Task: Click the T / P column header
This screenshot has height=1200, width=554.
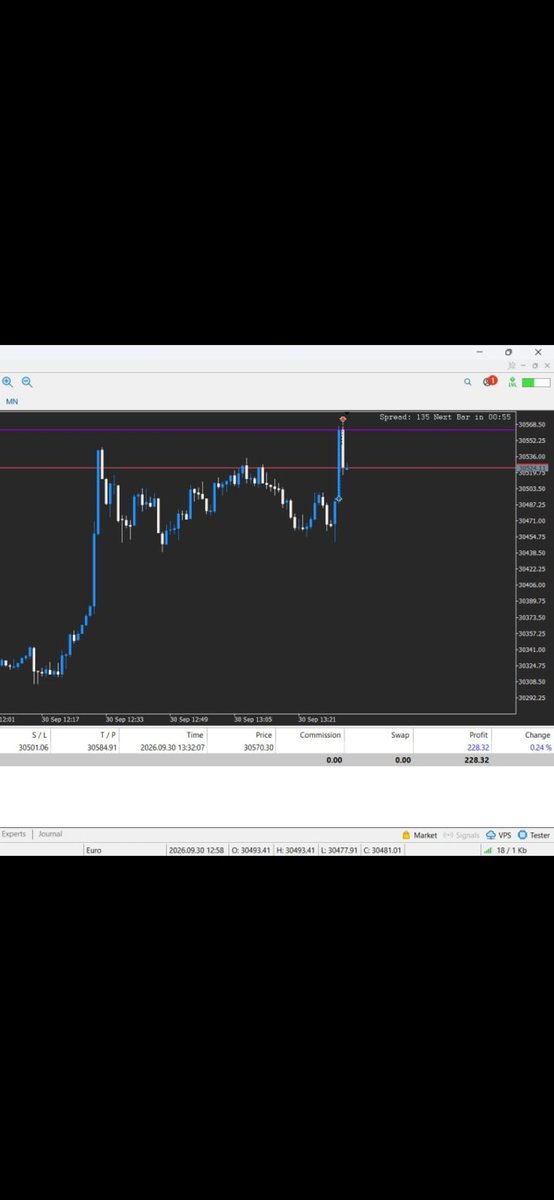Action: point(108,735)
